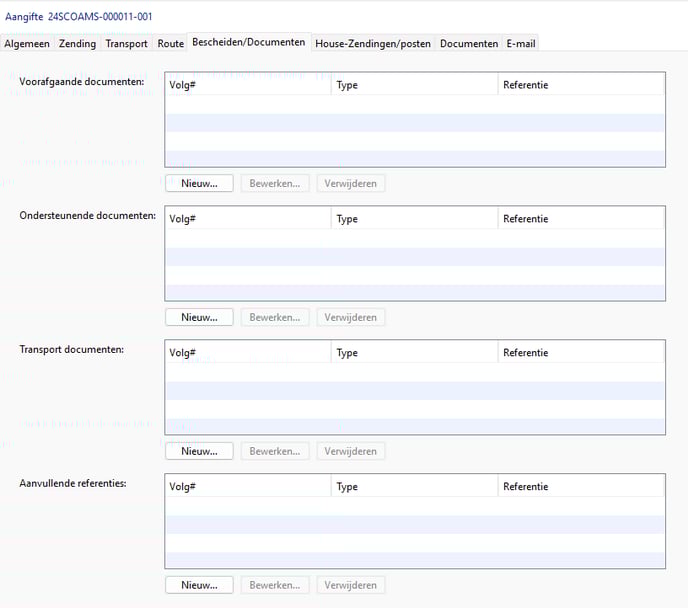Click Verwijderen under Ondersteunende documenten
Image resolution: width=688 pixels, height=608 pixels.
tap(351, 317)
